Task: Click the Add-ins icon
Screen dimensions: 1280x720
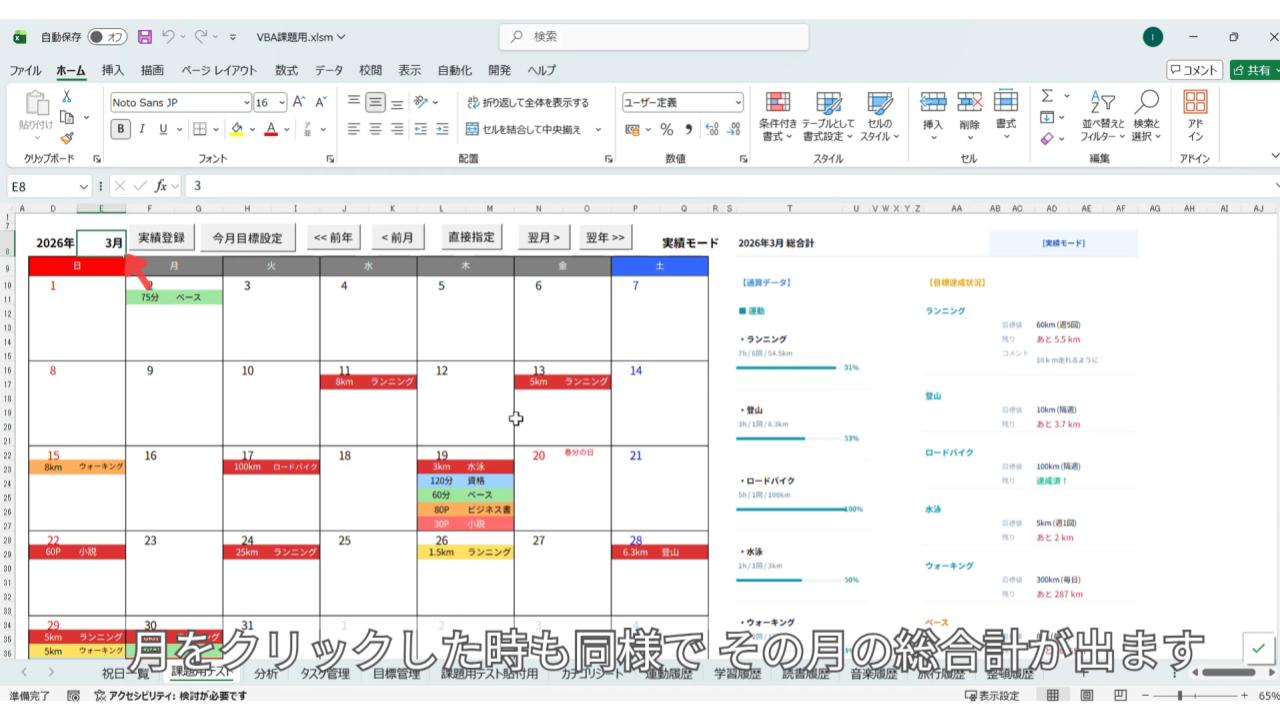Action: click(x=1195, y=103)
